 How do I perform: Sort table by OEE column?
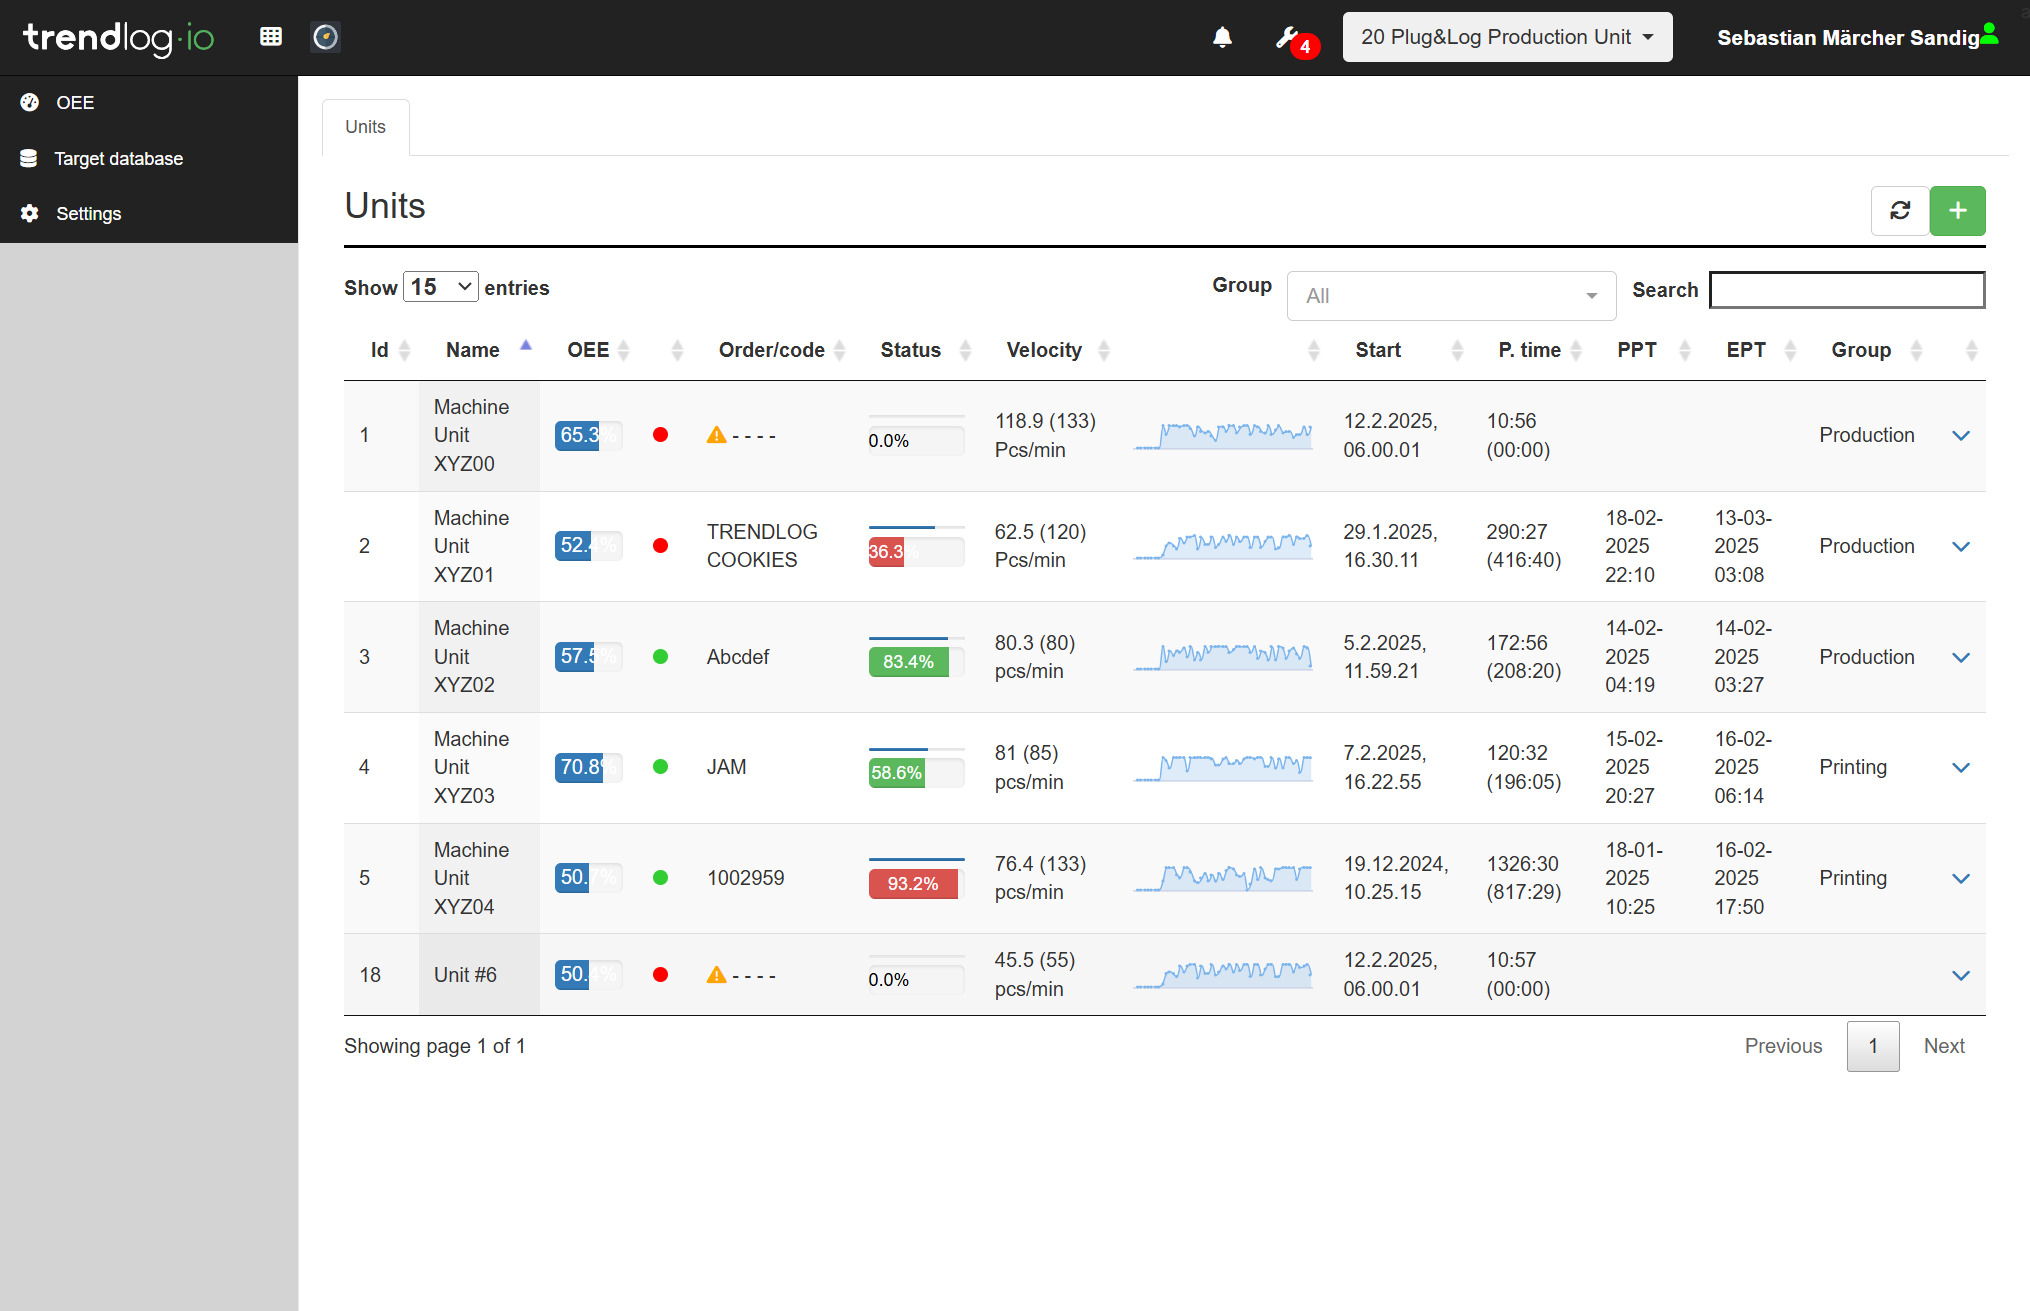(x=588, y=350)
